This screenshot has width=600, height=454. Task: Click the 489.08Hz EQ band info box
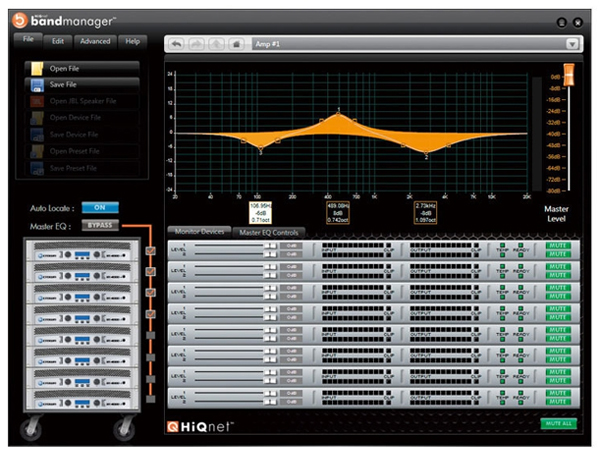[338, 213]
